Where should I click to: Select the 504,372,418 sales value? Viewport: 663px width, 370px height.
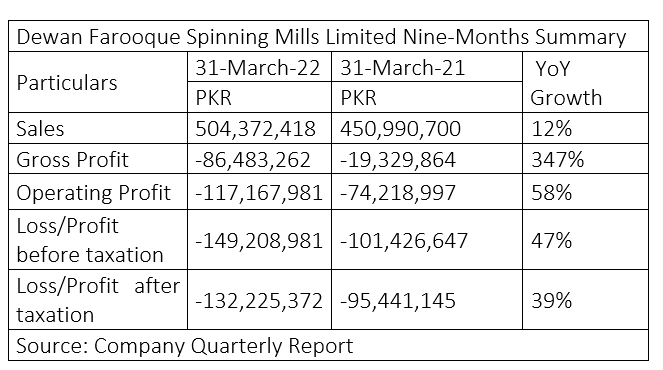click(260, 128)
